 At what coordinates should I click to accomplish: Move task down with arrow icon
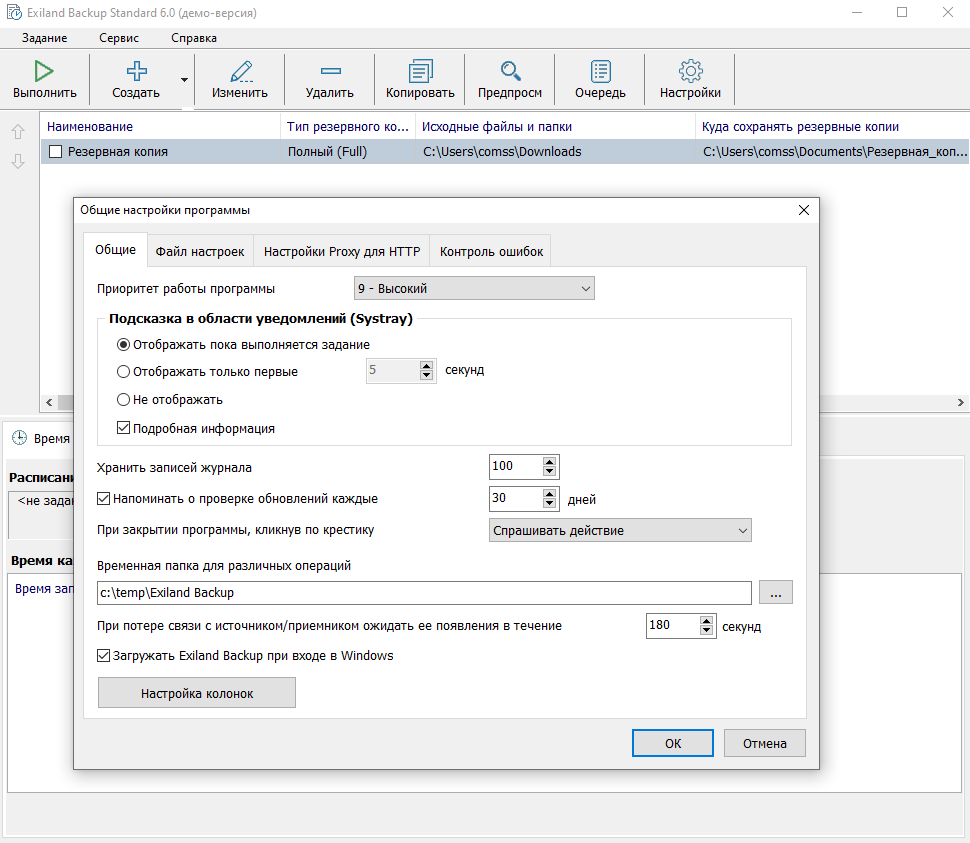tap(18, 161)
